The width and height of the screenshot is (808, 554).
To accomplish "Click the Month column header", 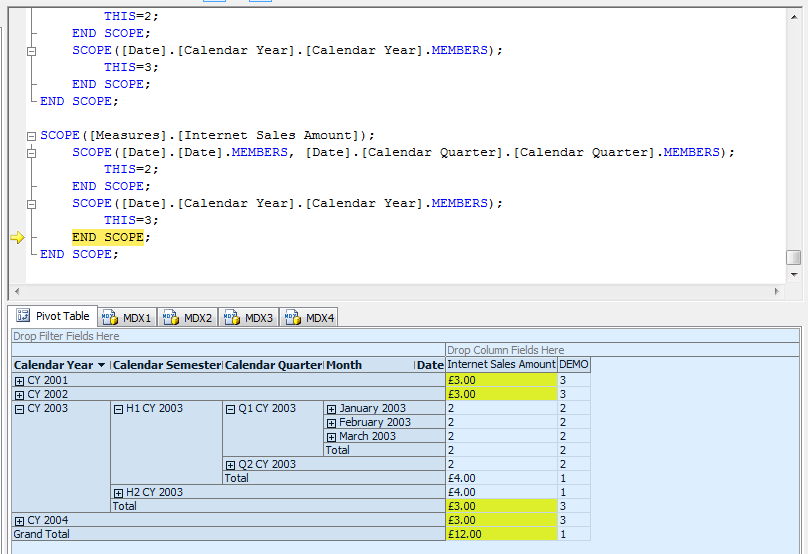I will (x=369, y=365).
